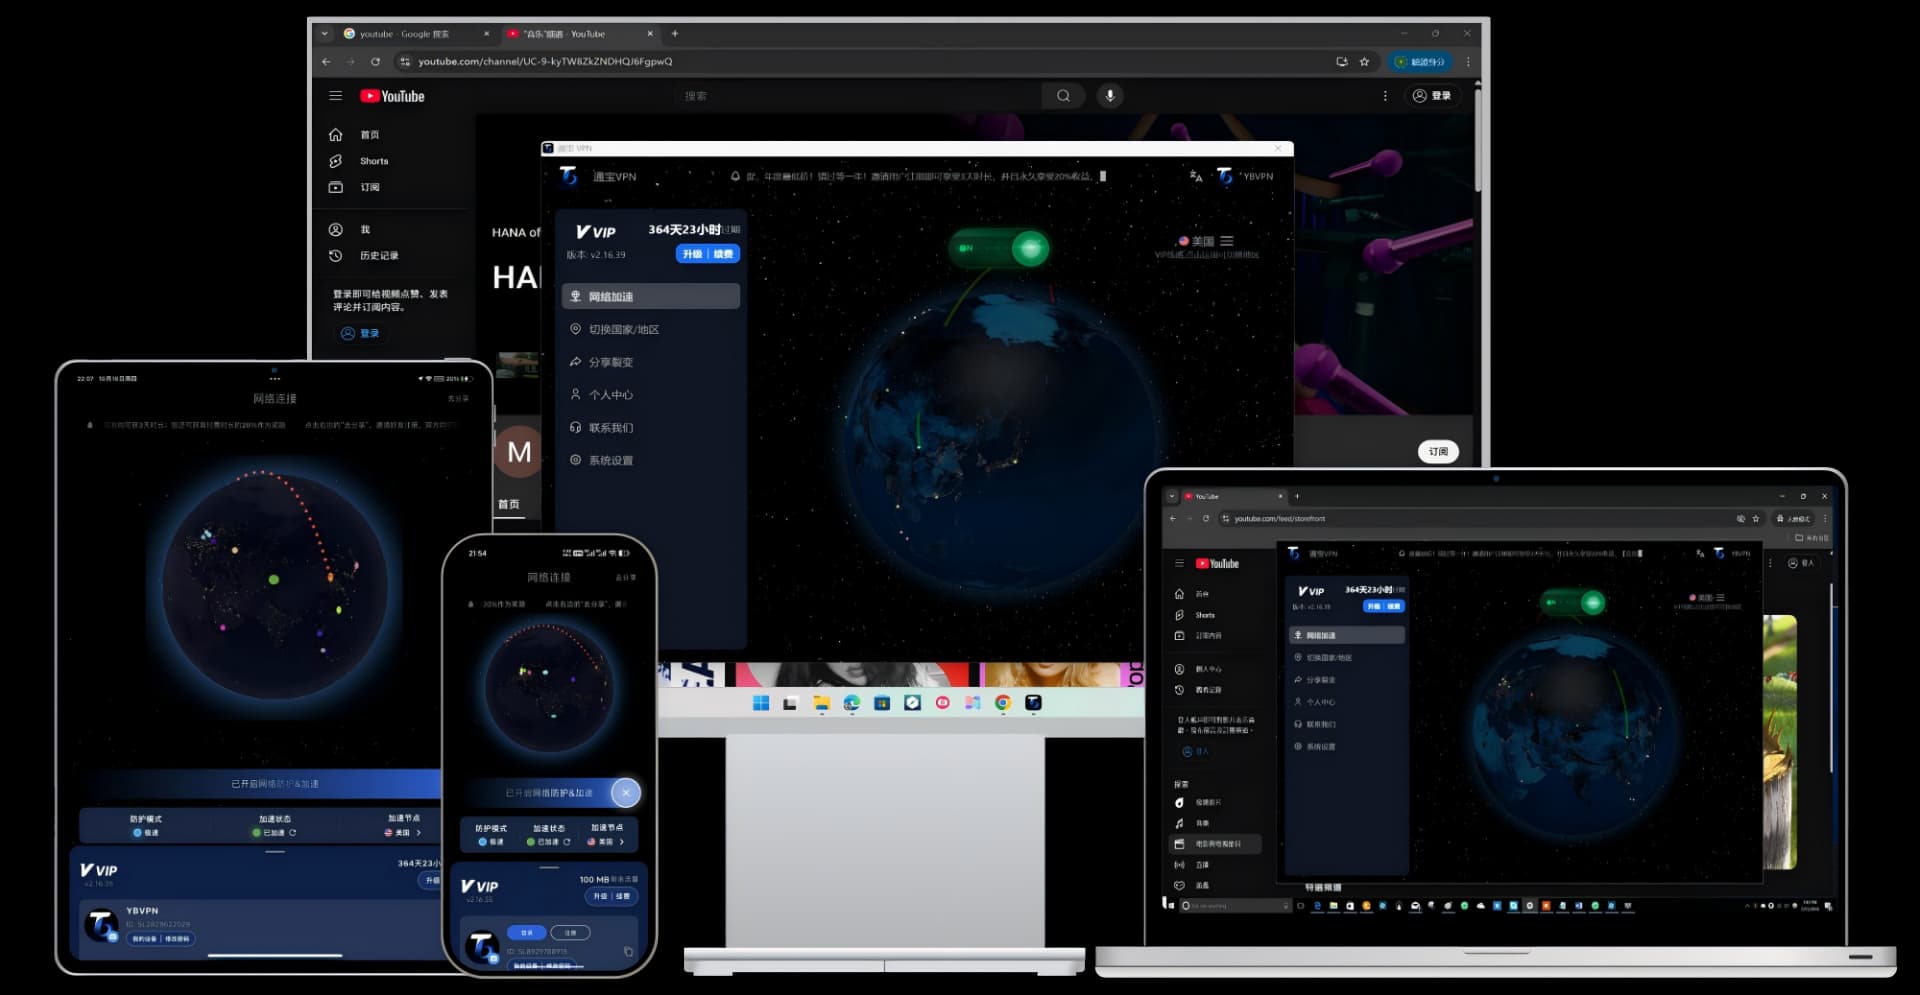Click the YouTube voice search microphone
The image size is (1920, 995).
click(1110, 95)
